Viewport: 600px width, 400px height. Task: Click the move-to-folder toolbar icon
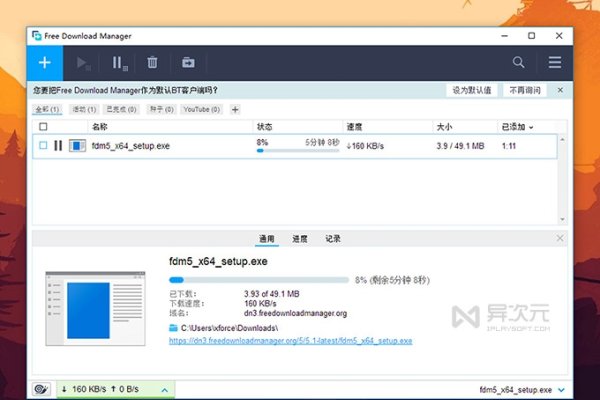point(188,62)
